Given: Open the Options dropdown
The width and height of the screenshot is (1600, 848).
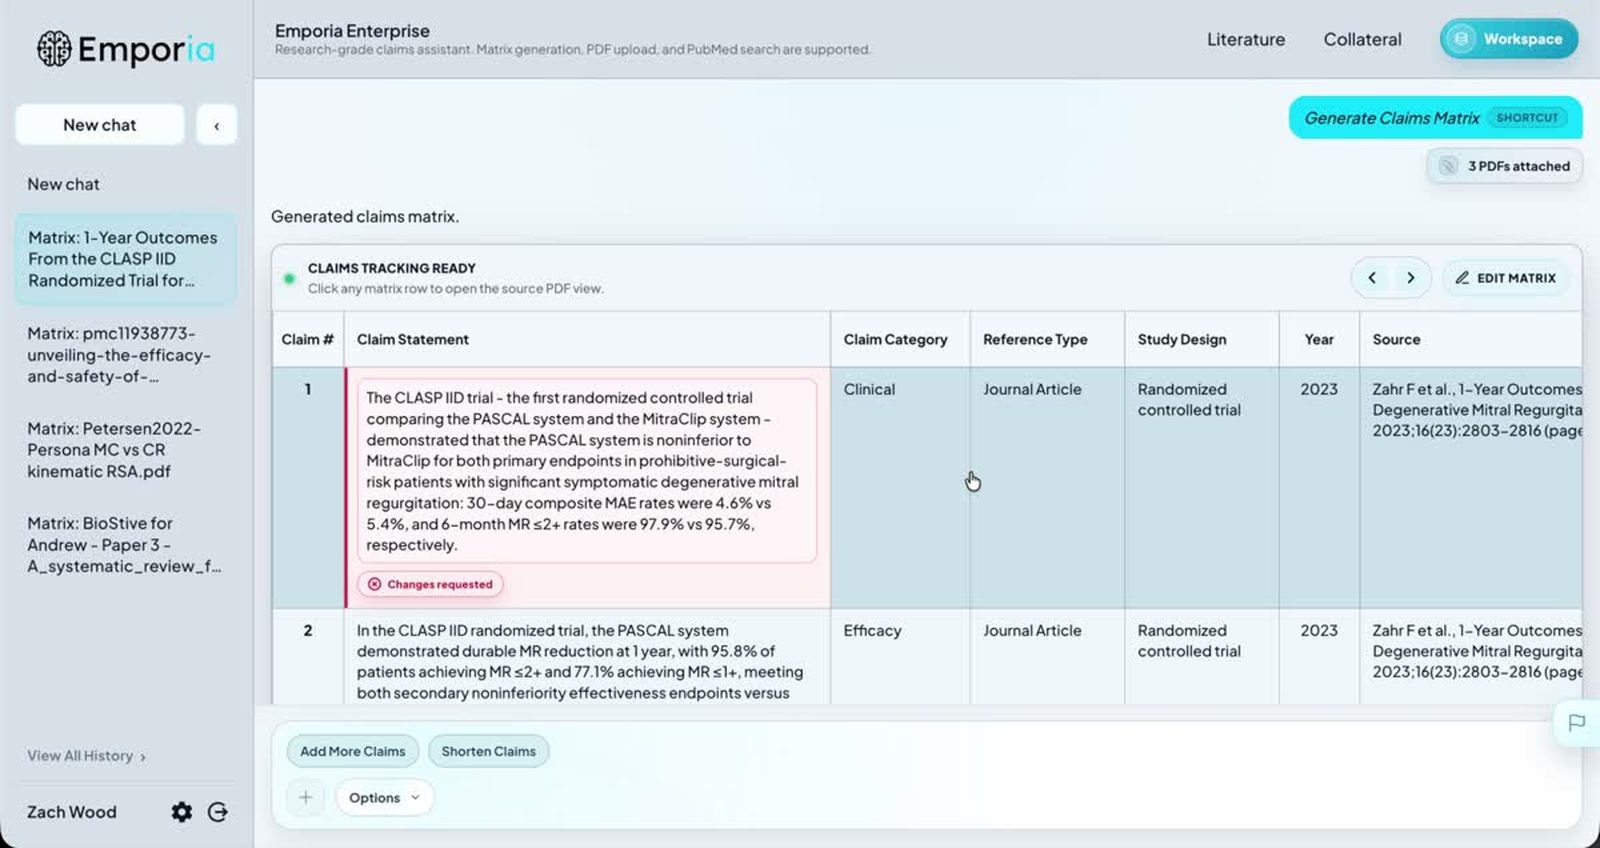Looking at the screenshot, I should (x=384, y=797).
